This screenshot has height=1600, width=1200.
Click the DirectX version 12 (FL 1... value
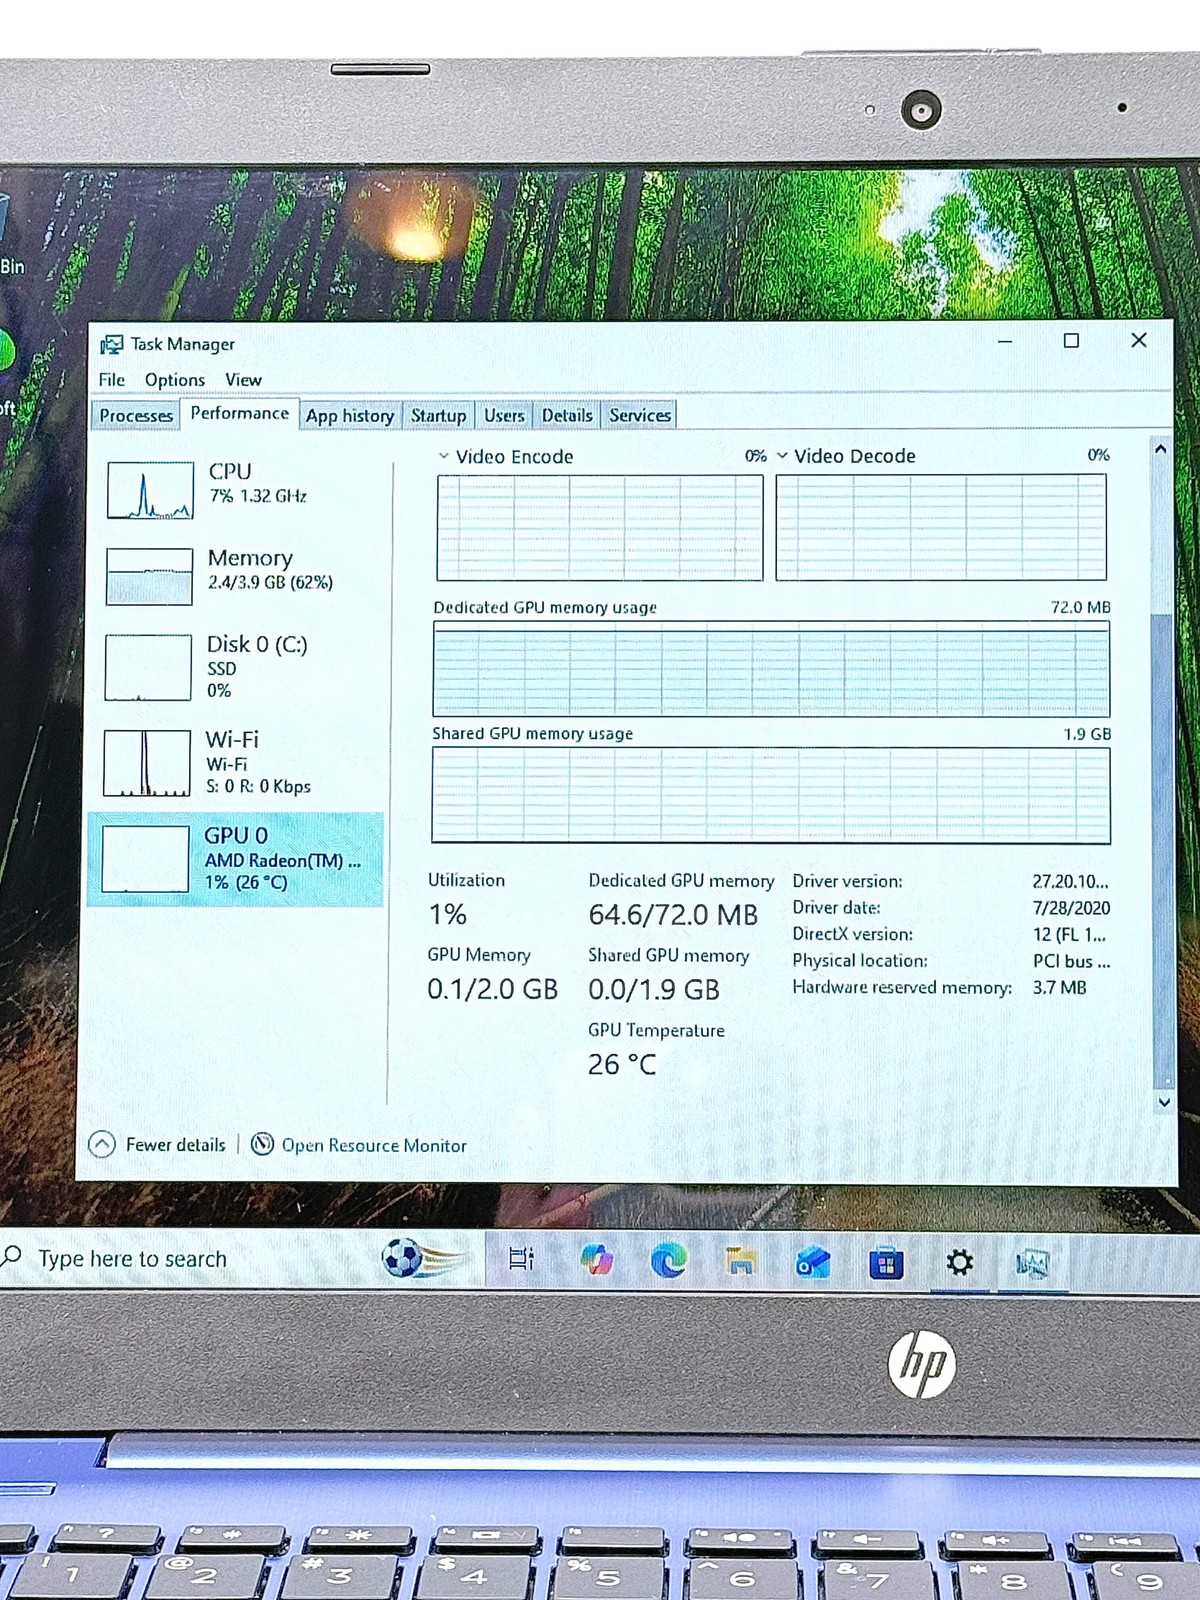pos(1069,934)
